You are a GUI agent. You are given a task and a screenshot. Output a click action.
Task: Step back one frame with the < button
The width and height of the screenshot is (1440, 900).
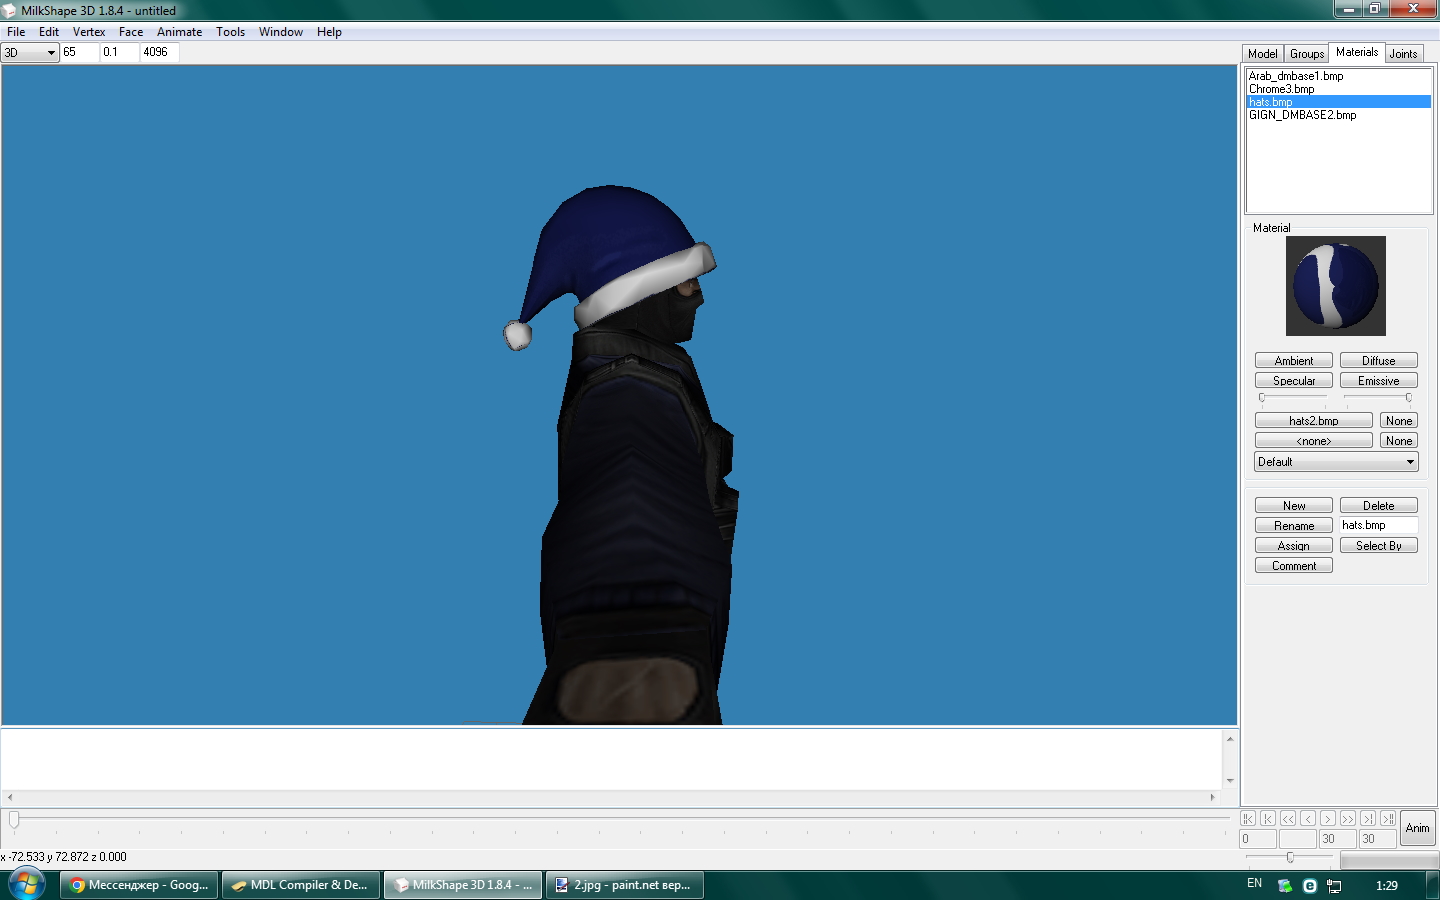click(1308, 818)
